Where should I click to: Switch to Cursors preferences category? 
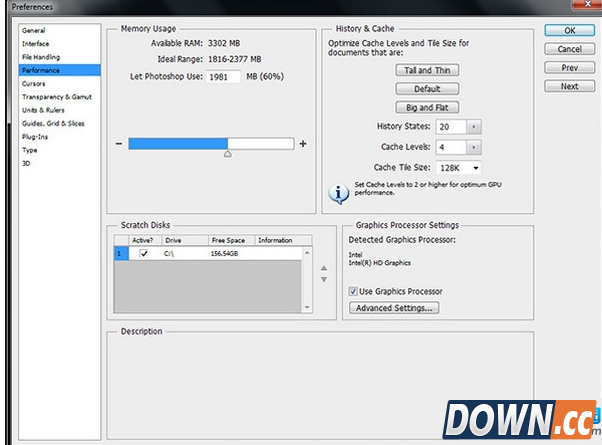coord(34,83)
